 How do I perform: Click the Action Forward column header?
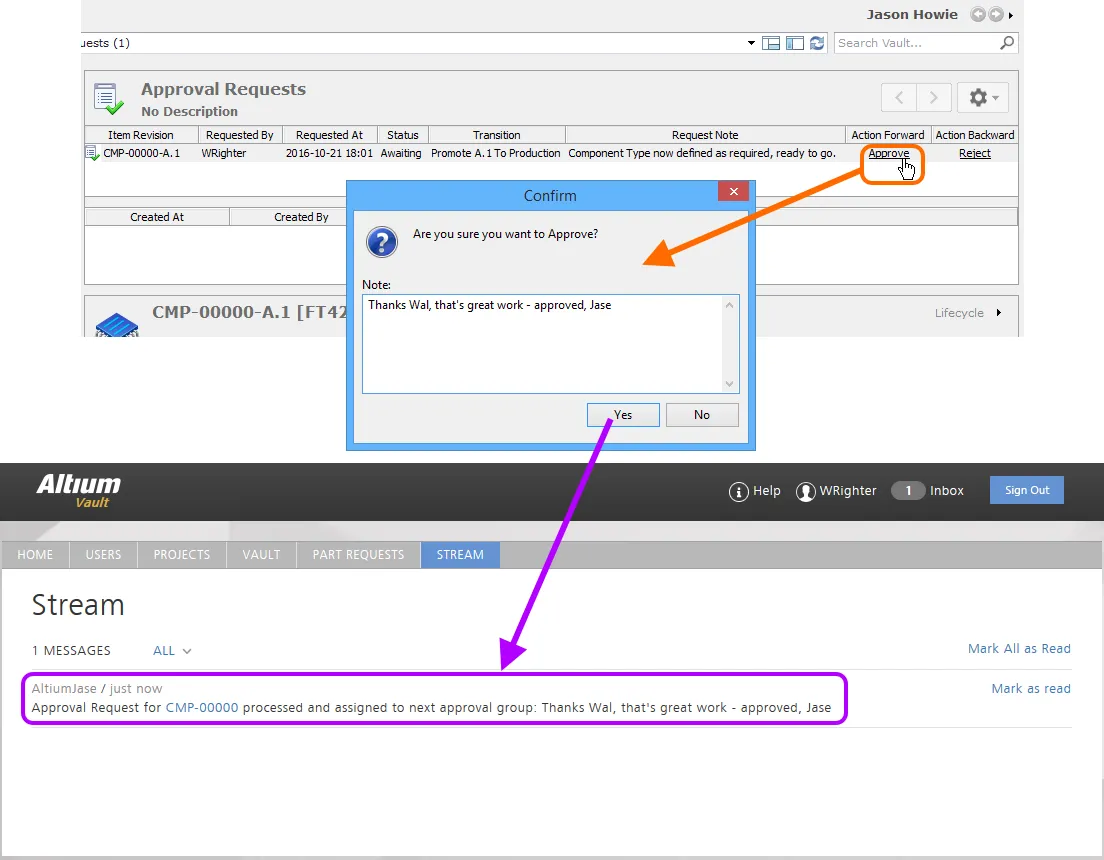[888, 135]
